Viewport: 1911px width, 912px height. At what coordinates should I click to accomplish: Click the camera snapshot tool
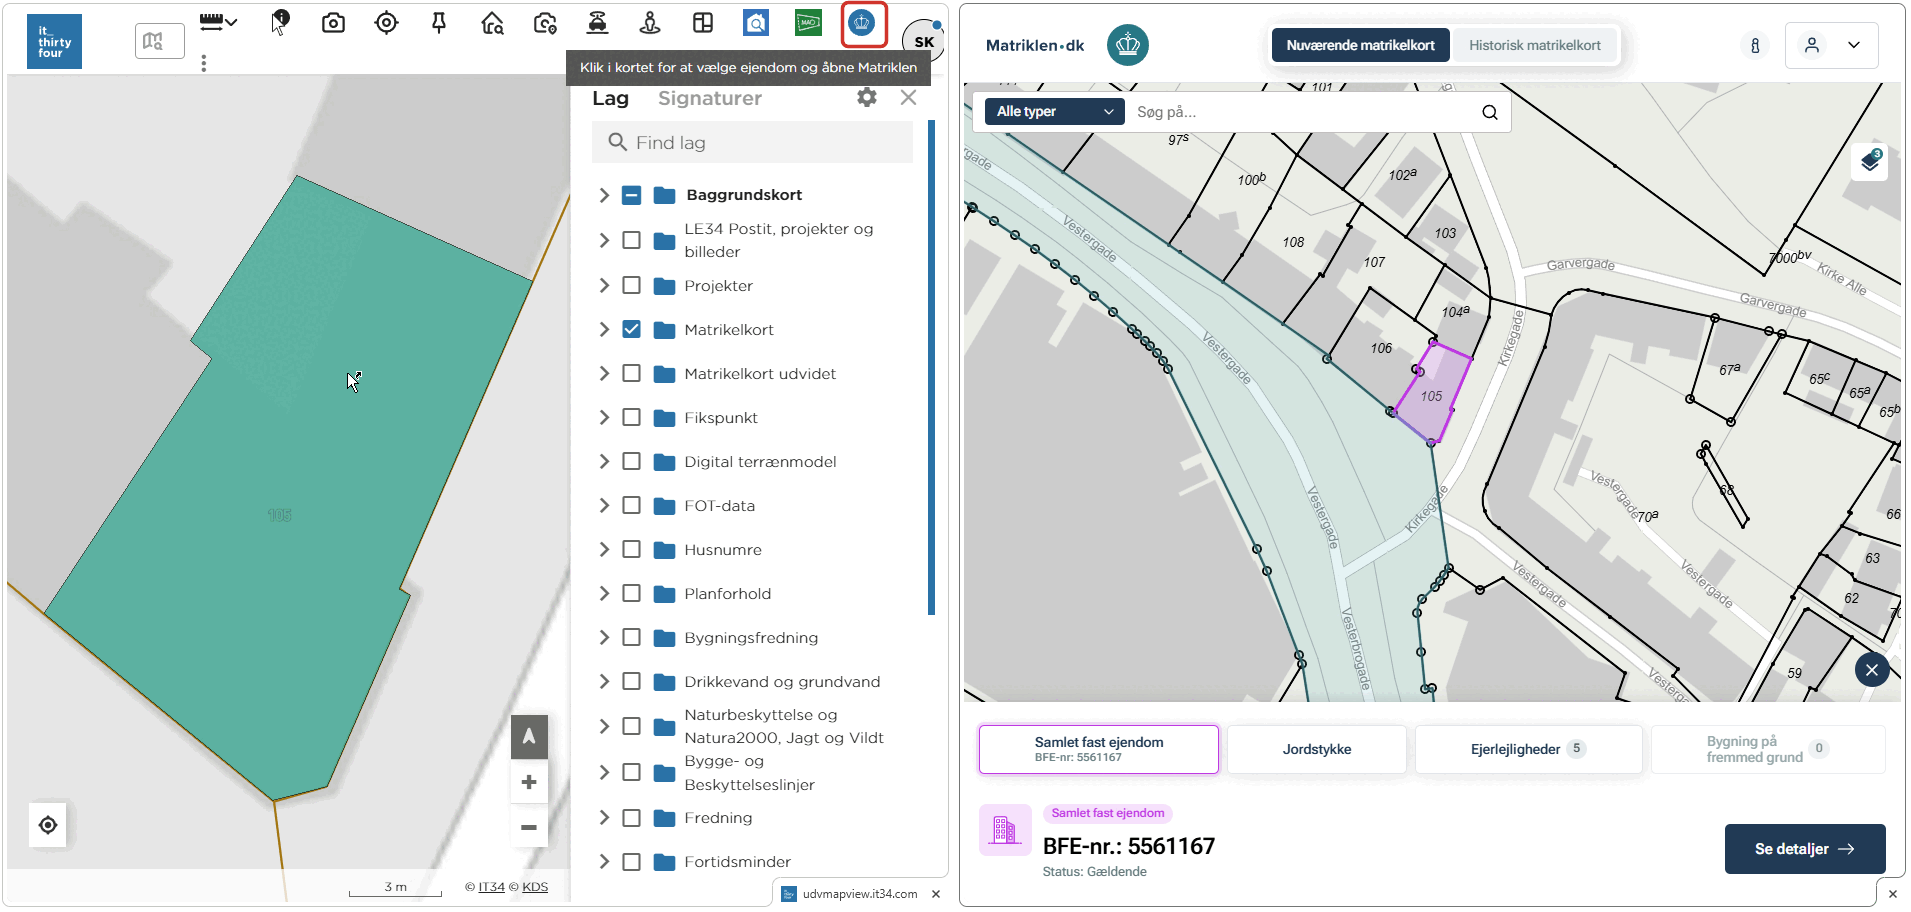333,23
